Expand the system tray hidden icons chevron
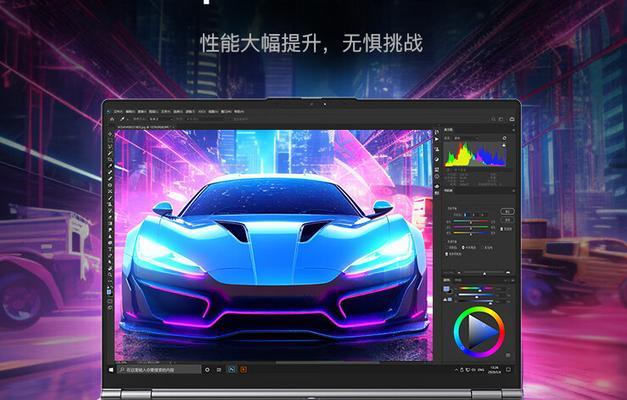The image size is (627, 400). (x=457, y=370)
